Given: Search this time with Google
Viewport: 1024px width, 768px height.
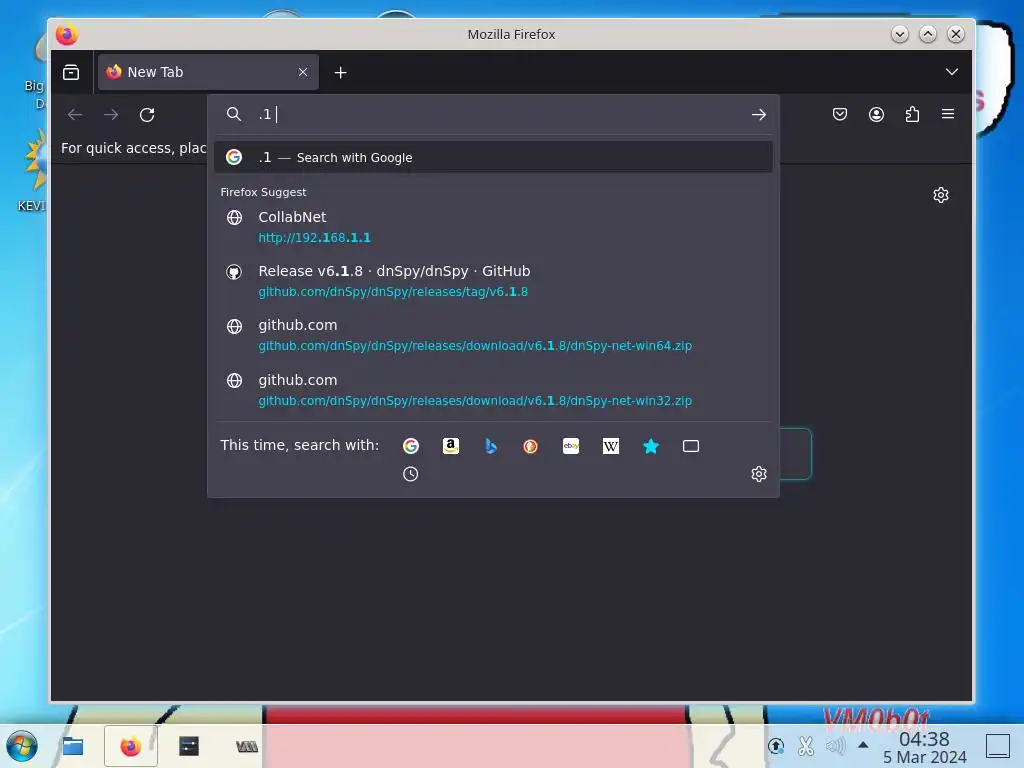Looking at the screenshot, I should coord(411,446).
